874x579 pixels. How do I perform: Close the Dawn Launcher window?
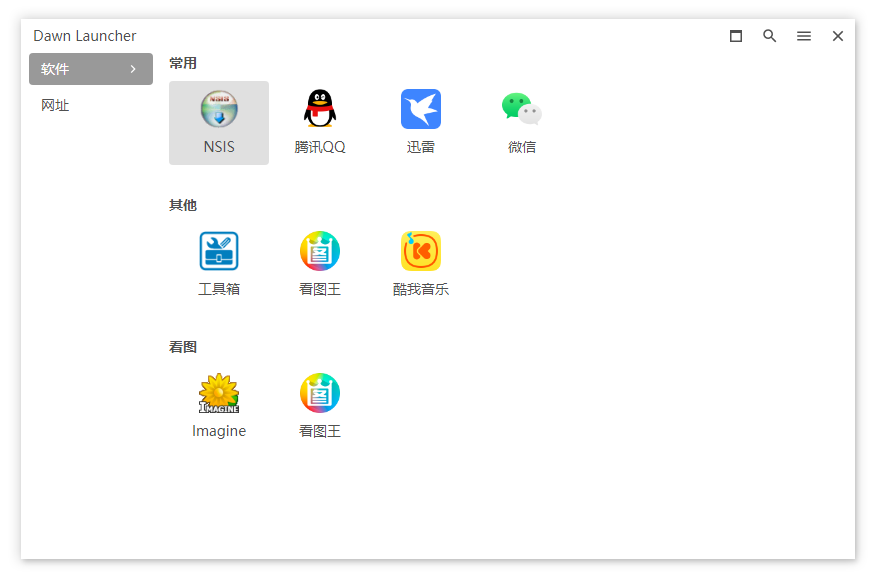click(x=838, y=36)
